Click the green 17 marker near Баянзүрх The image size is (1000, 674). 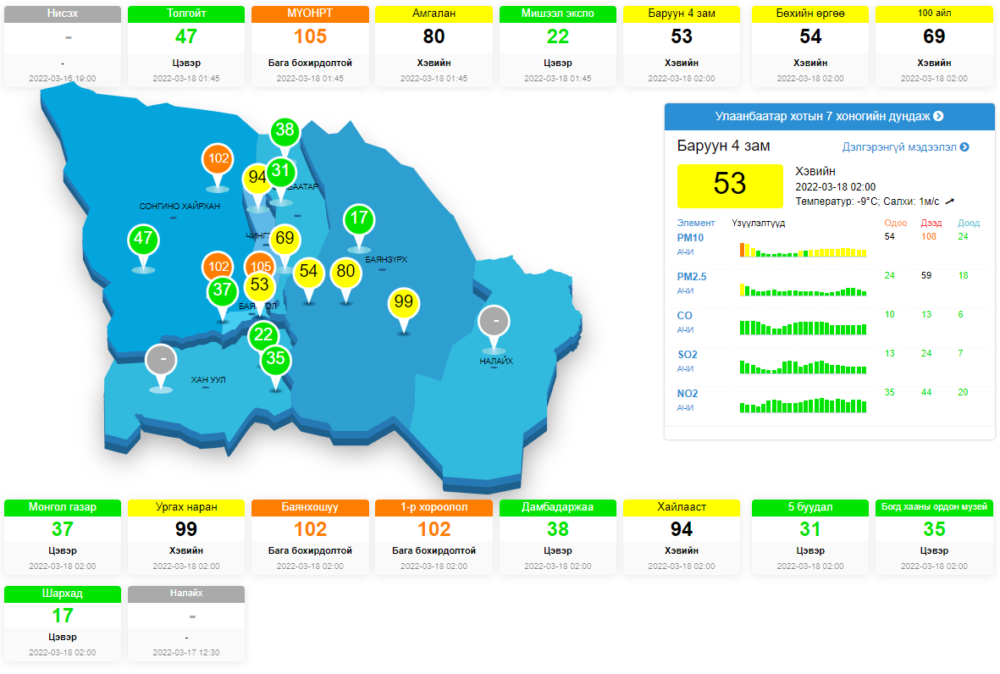pos(359,219)
